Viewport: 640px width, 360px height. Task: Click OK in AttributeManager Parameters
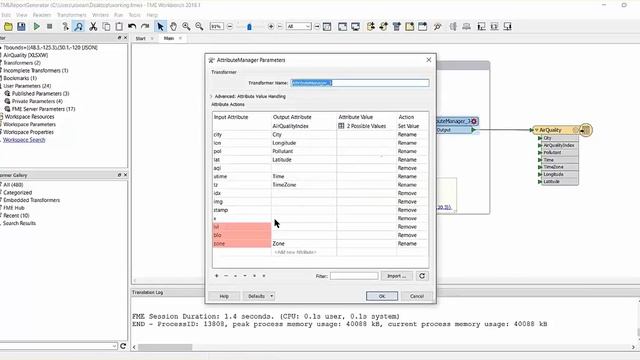(382, 296)
